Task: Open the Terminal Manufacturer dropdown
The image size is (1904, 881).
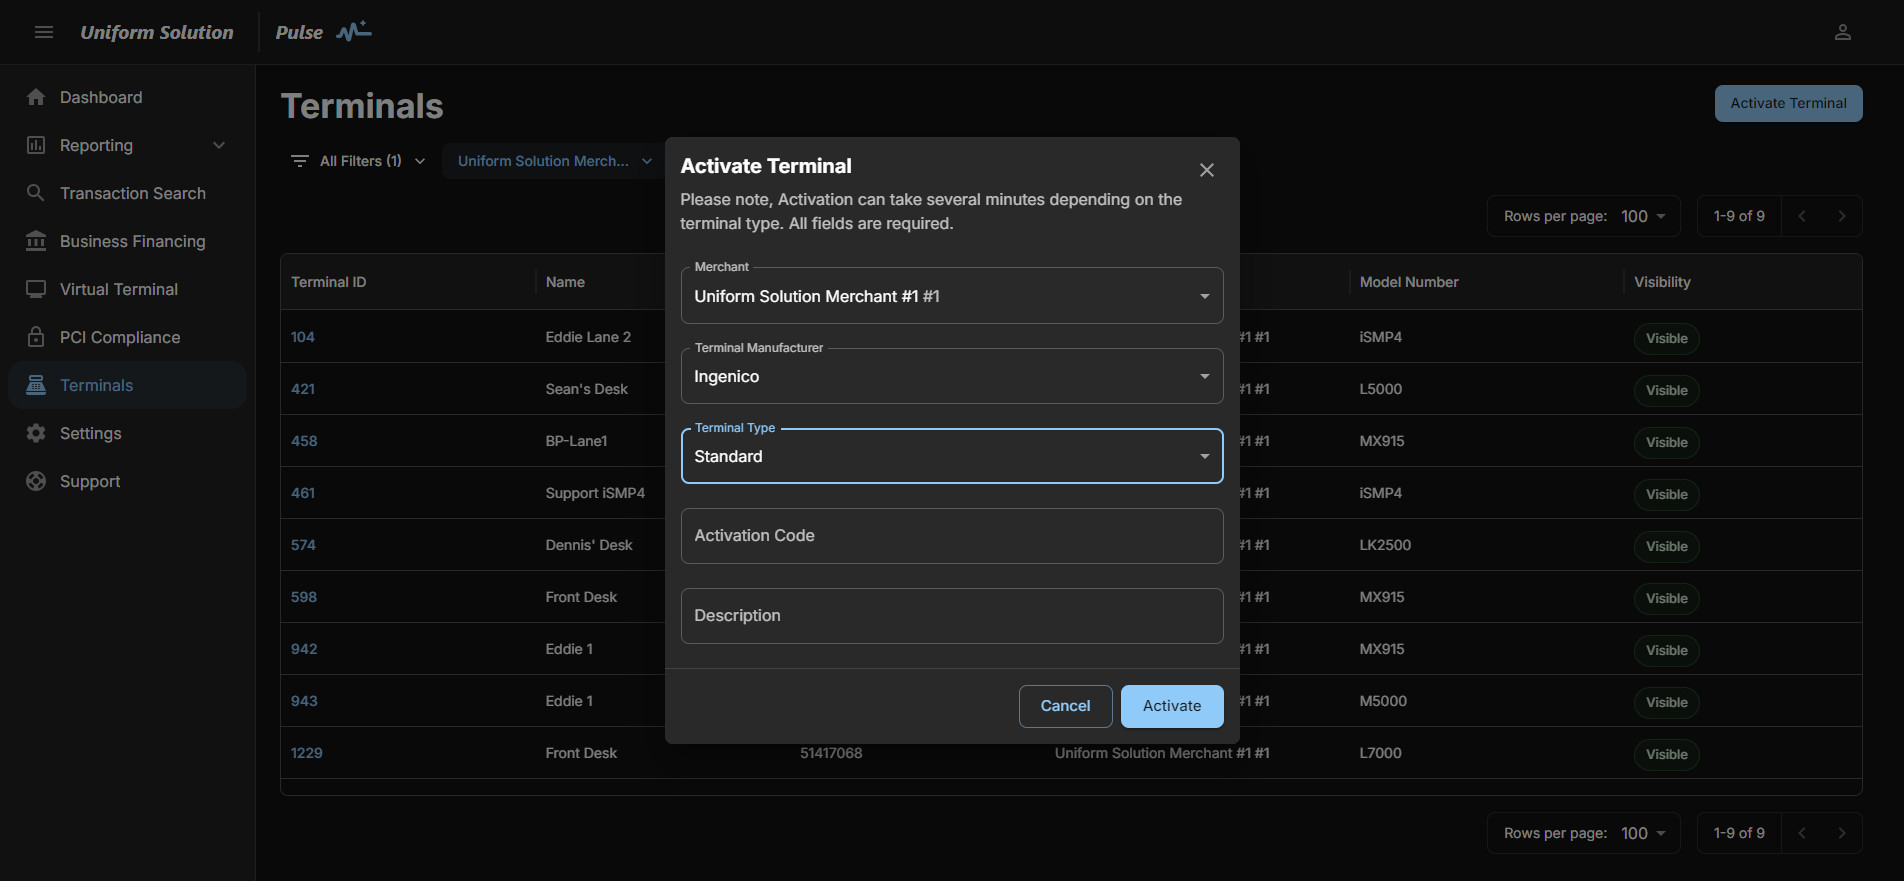Action: tap(952, 376)
